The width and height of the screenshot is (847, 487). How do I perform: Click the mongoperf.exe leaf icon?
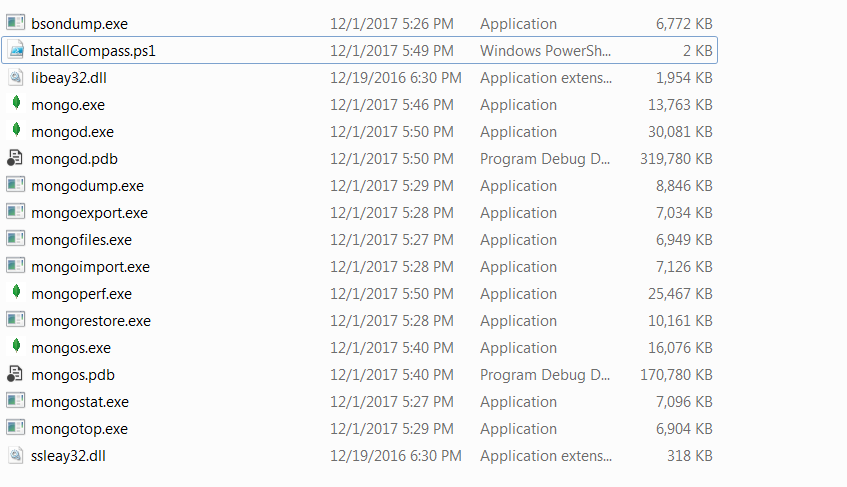(15, 293)
